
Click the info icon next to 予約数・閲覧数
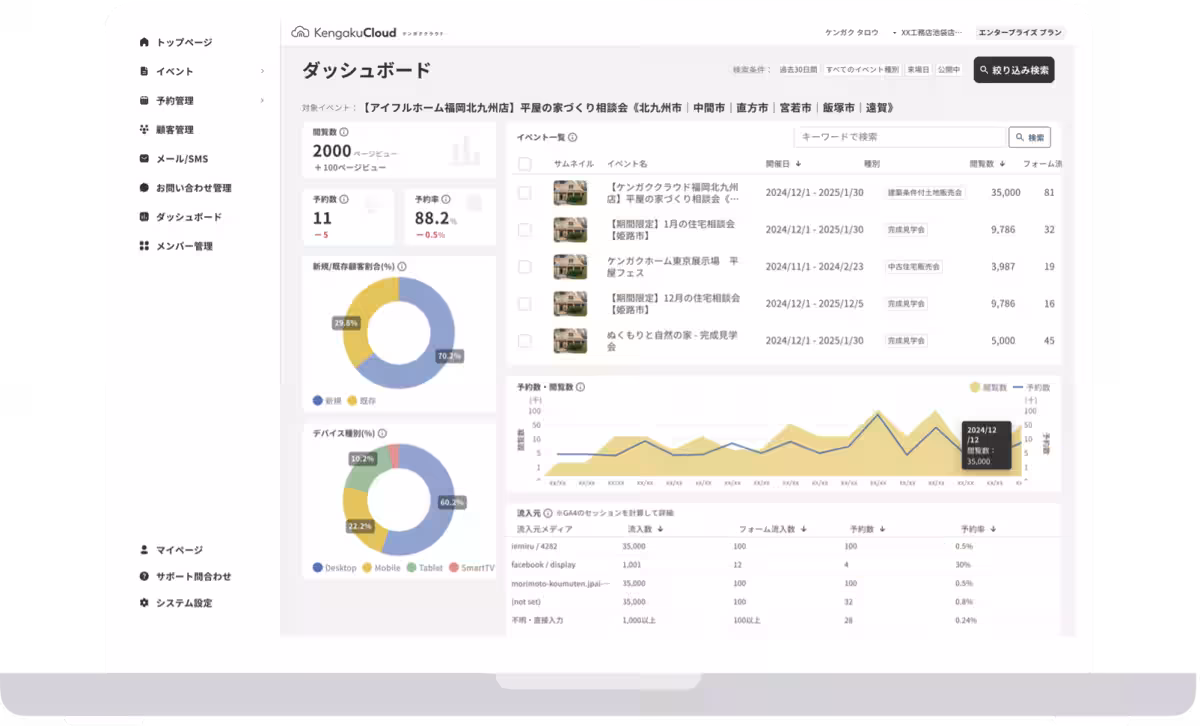tap(581, 387)
